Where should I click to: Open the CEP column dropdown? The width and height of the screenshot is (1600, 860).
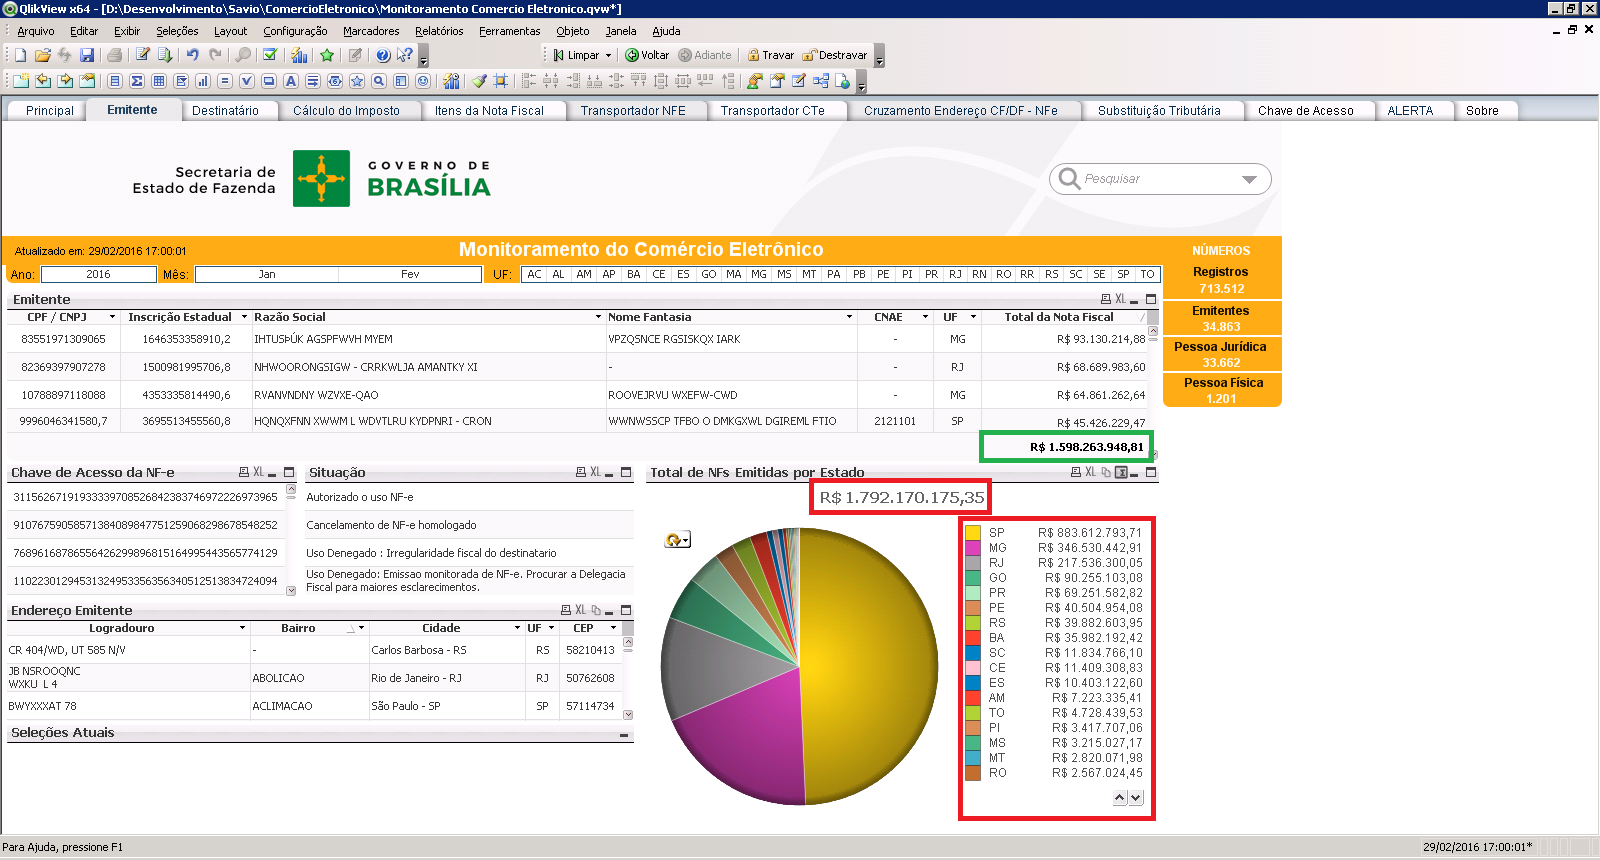click(x=613, y=628)
